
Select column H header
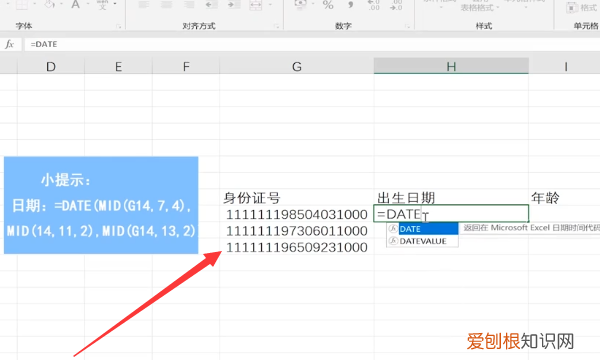pos(451,67)
